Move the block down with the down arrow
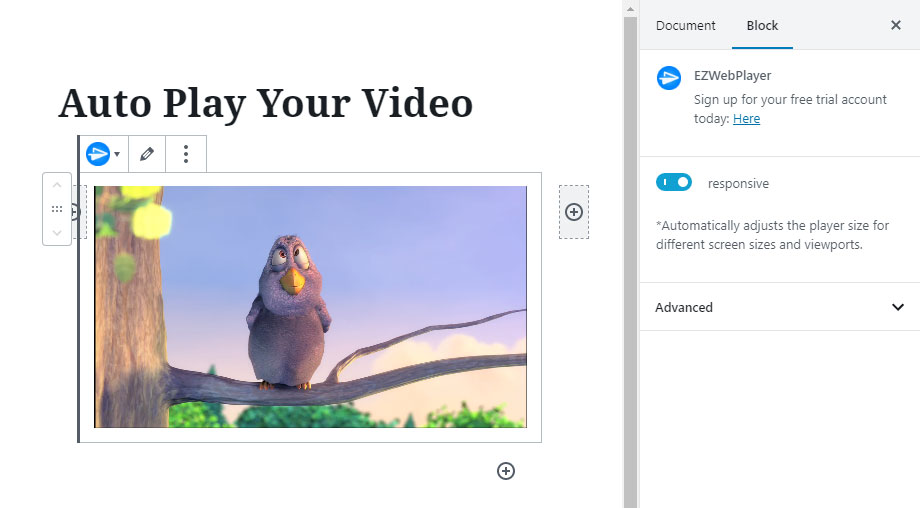 coord(57,232)
